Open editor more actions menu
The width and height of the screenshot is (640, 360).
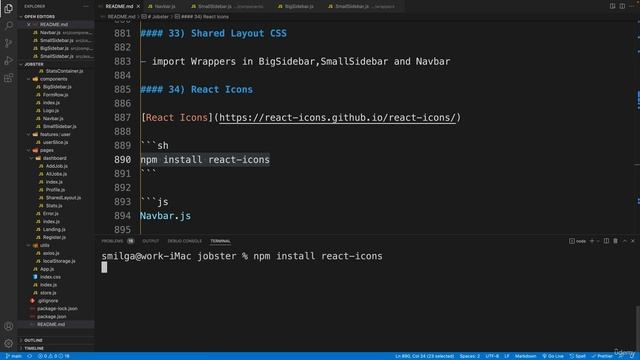631,6
